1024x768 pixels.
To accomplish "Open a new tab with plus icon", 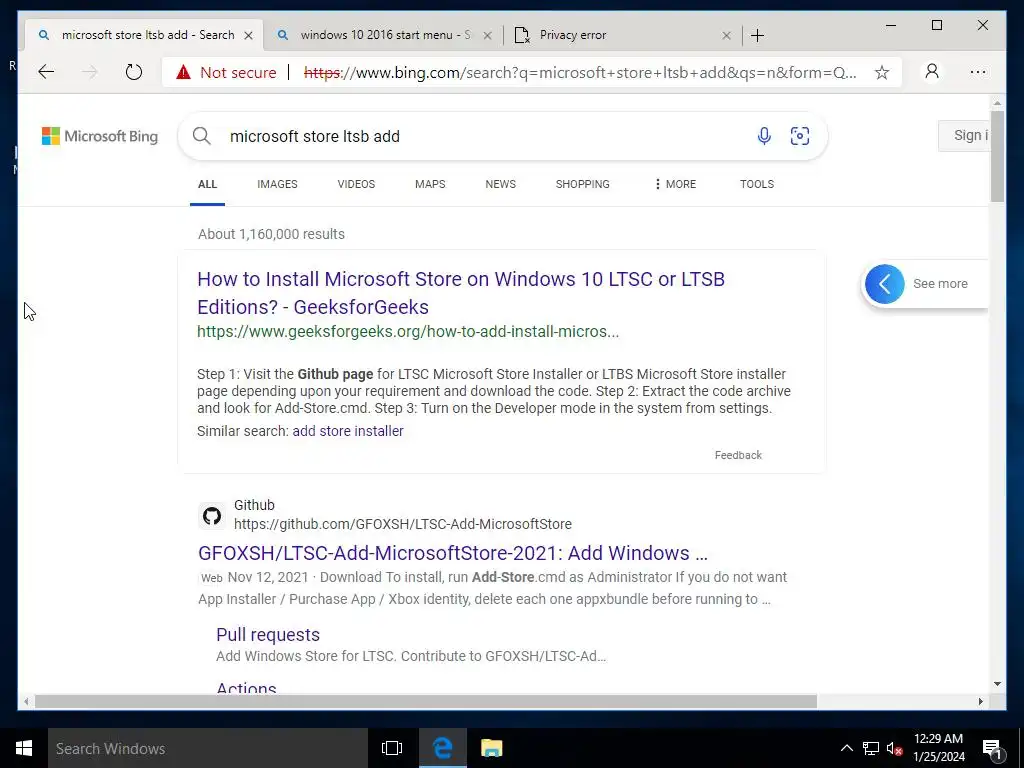I will tap(758, 35).
